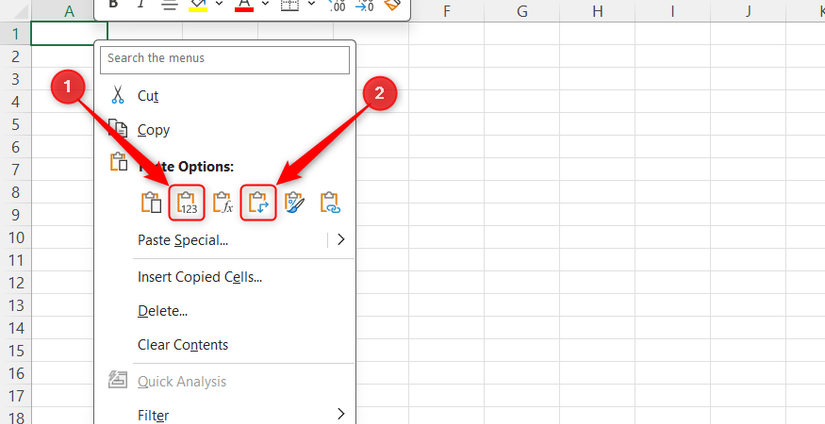Open the borders dropdown arrow
Image resolution: width=825 pixels, height=424 pixels.
[x=311, y=4]
